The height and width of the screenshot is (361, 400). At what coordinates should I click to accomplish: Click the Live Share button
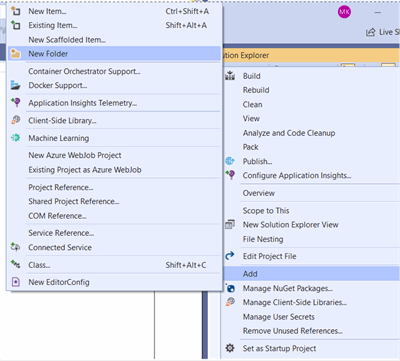(x=382, y=32)
